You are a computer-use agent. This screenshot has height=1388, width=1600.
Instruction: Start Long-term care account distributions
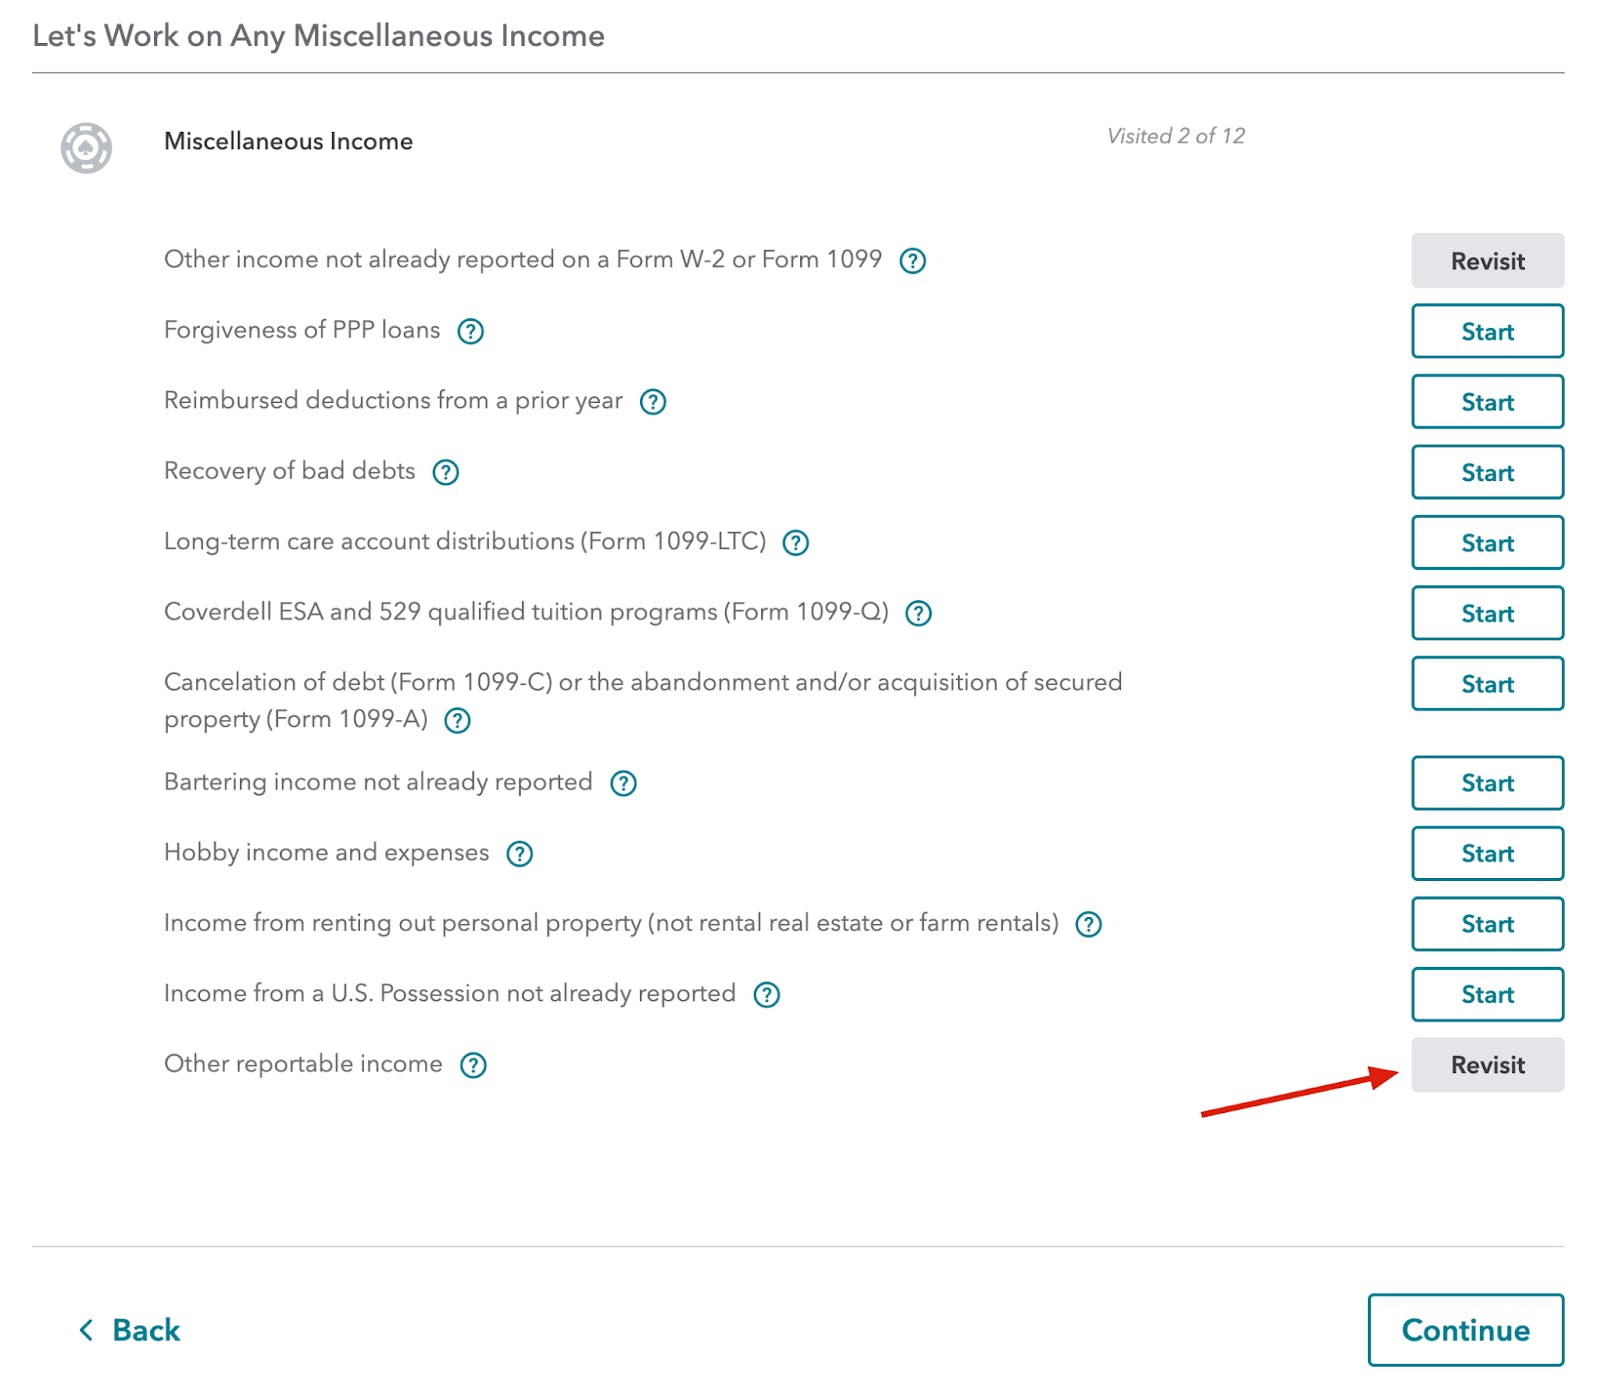click(1487, 543)
